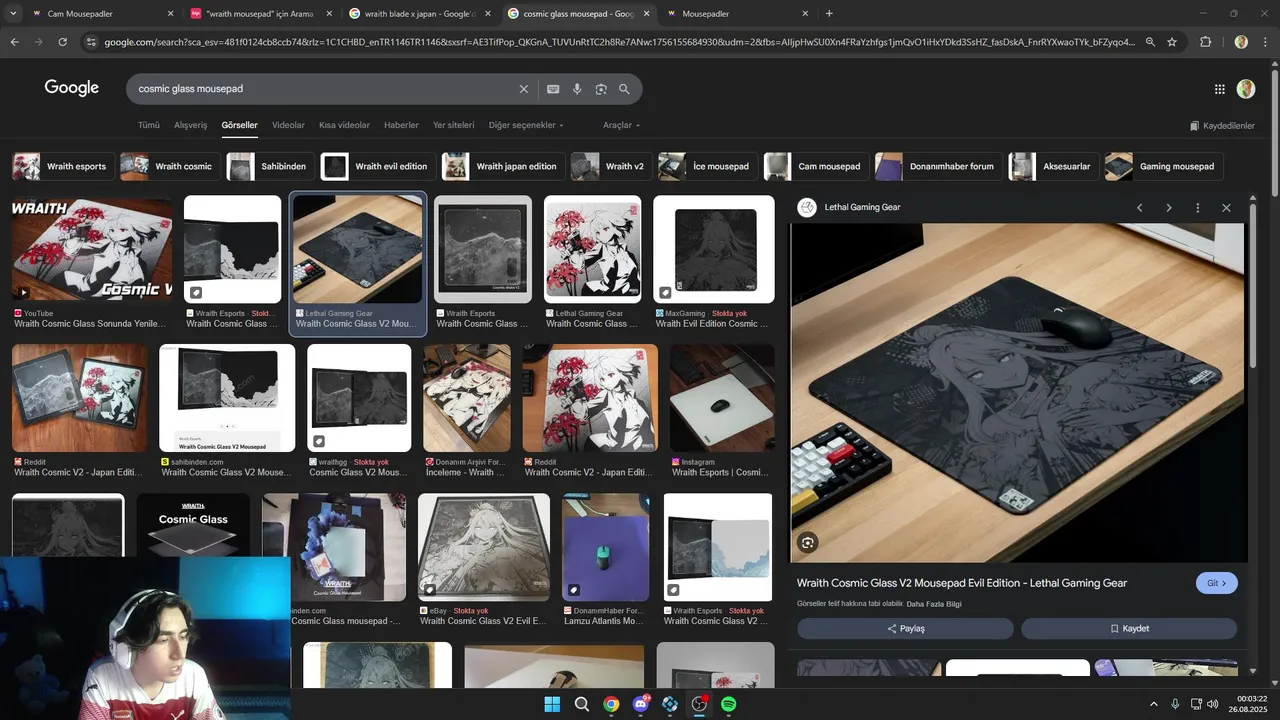1280x720 pixels.
Task: Clear the search box with the X icon
Action: coord(523,89)
